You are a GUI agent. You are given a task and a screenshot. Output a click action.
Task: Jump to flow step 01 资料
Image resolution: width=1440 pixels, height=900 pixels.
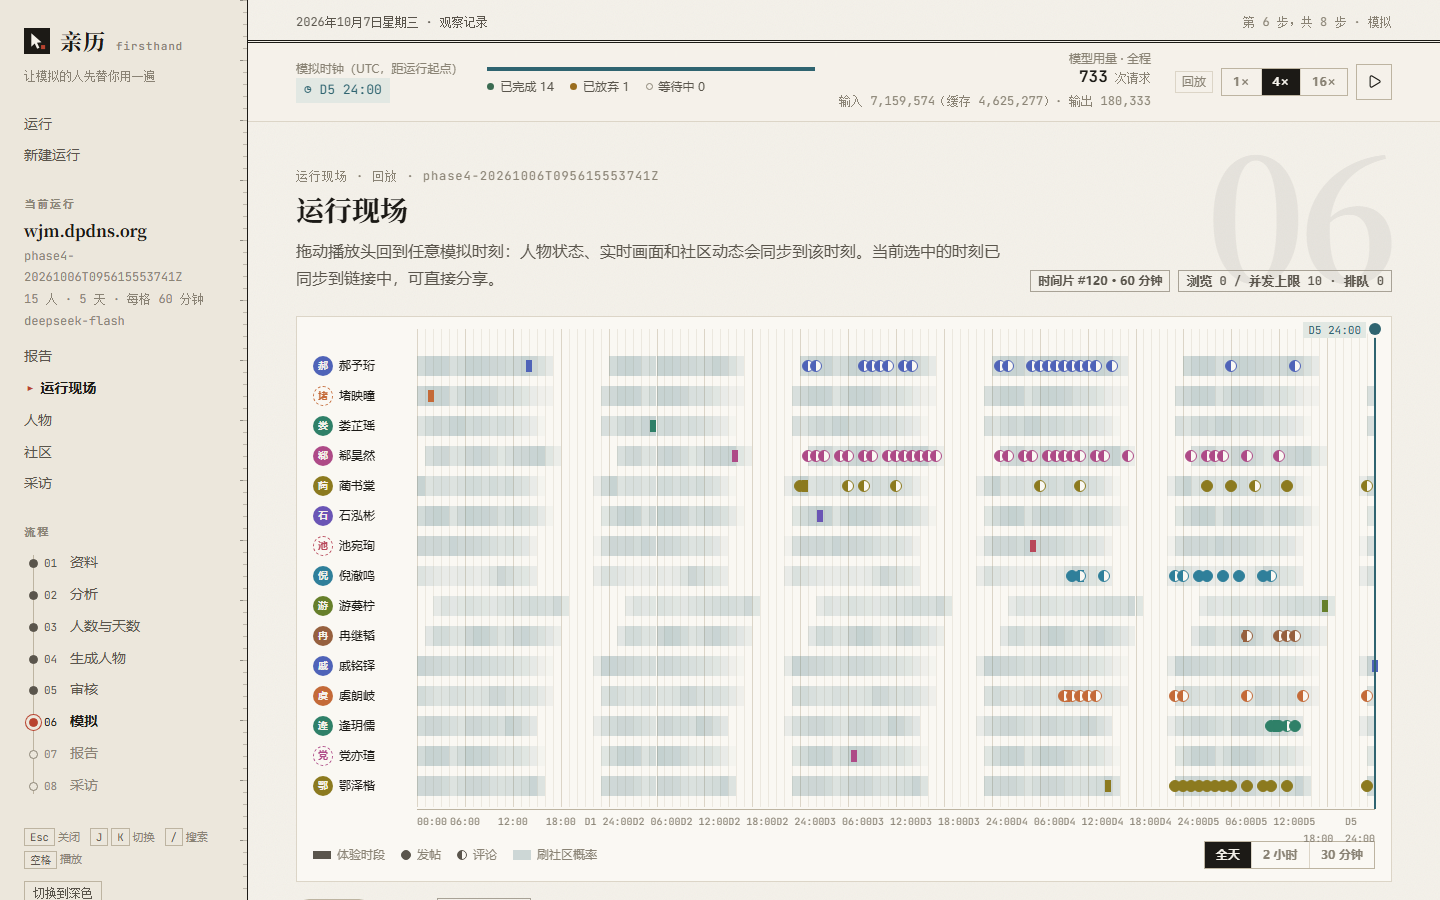click(x=84, y=563)
